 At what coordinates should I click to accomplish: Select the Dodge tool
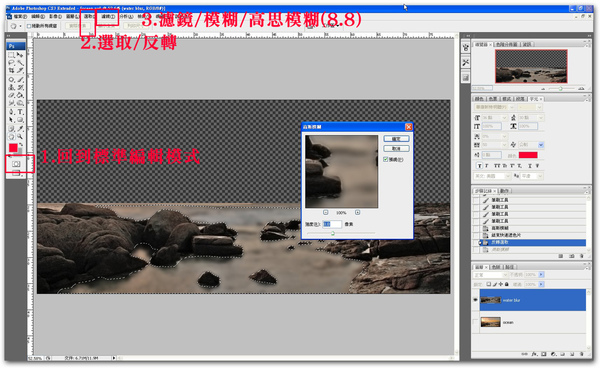pyautogui.click(x=20, y=103)
